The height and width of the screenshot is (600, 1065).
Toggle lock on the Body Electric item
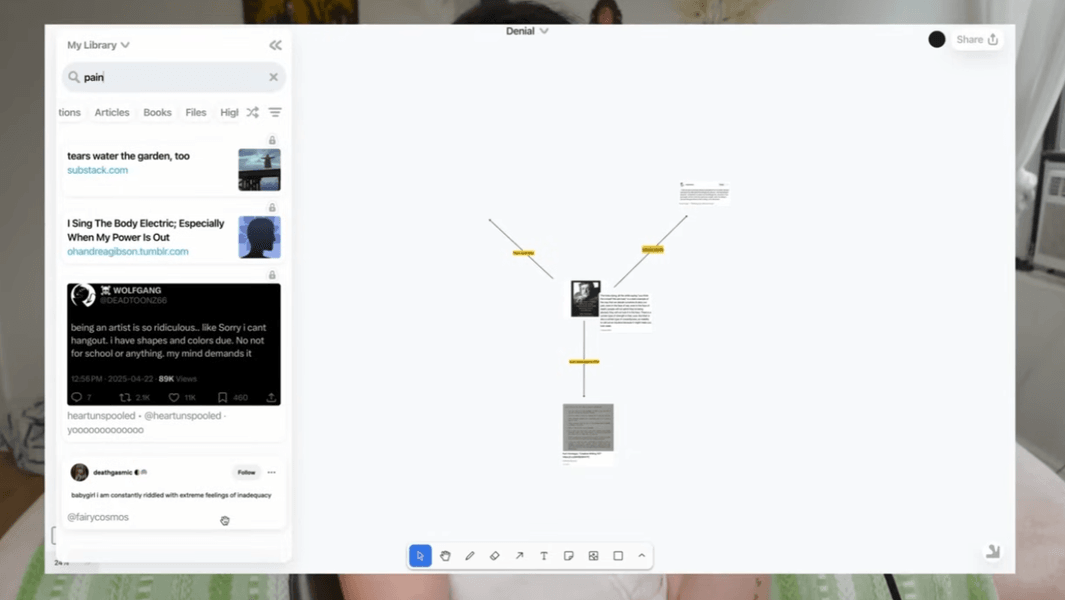coord(272,208)
